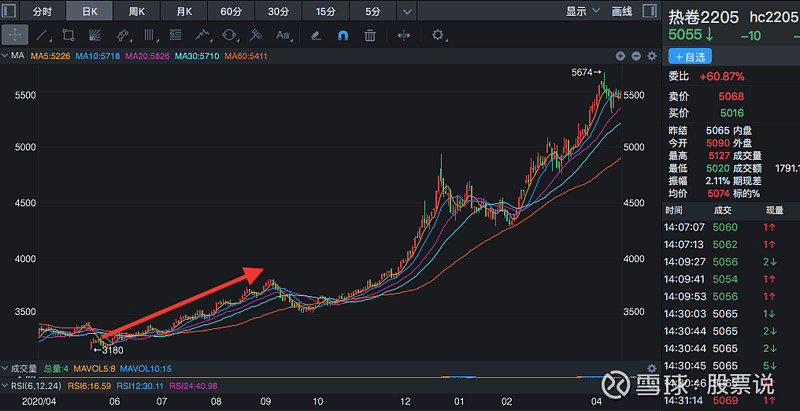Open the 显示 dropdown menu
Viewport: 800px width, 411px height.
[583, 11]
